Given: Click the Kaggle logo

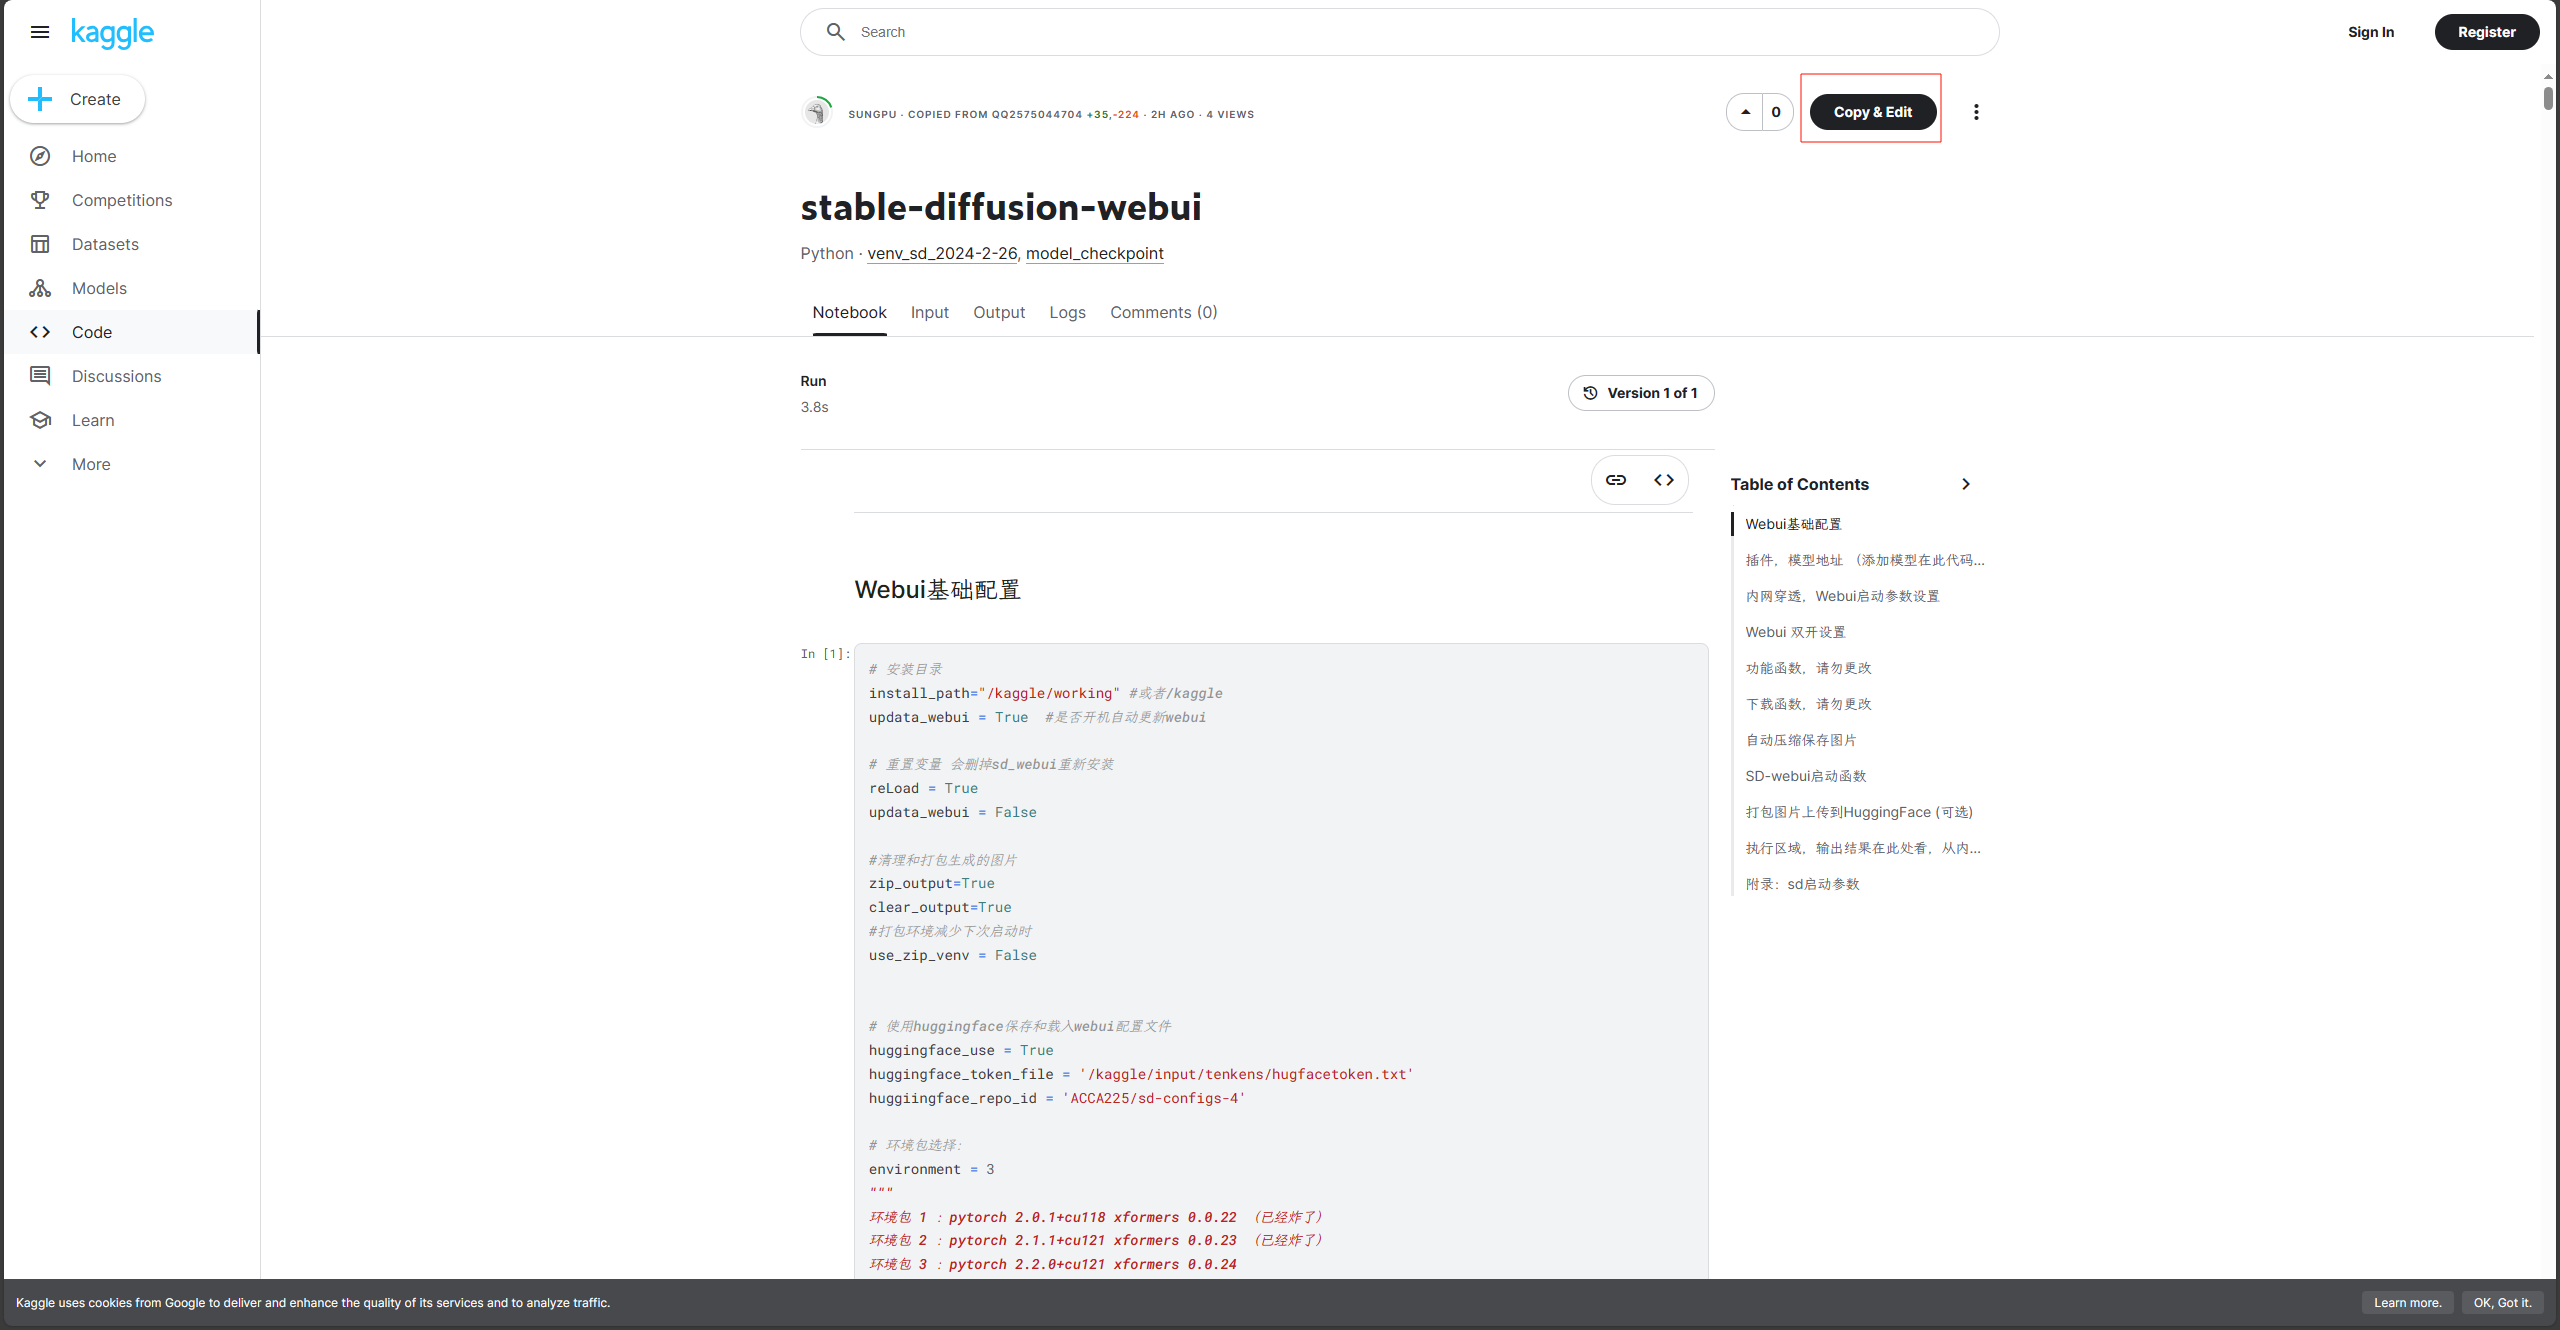Looking at the screenshot, I should (x=112, y=32).
